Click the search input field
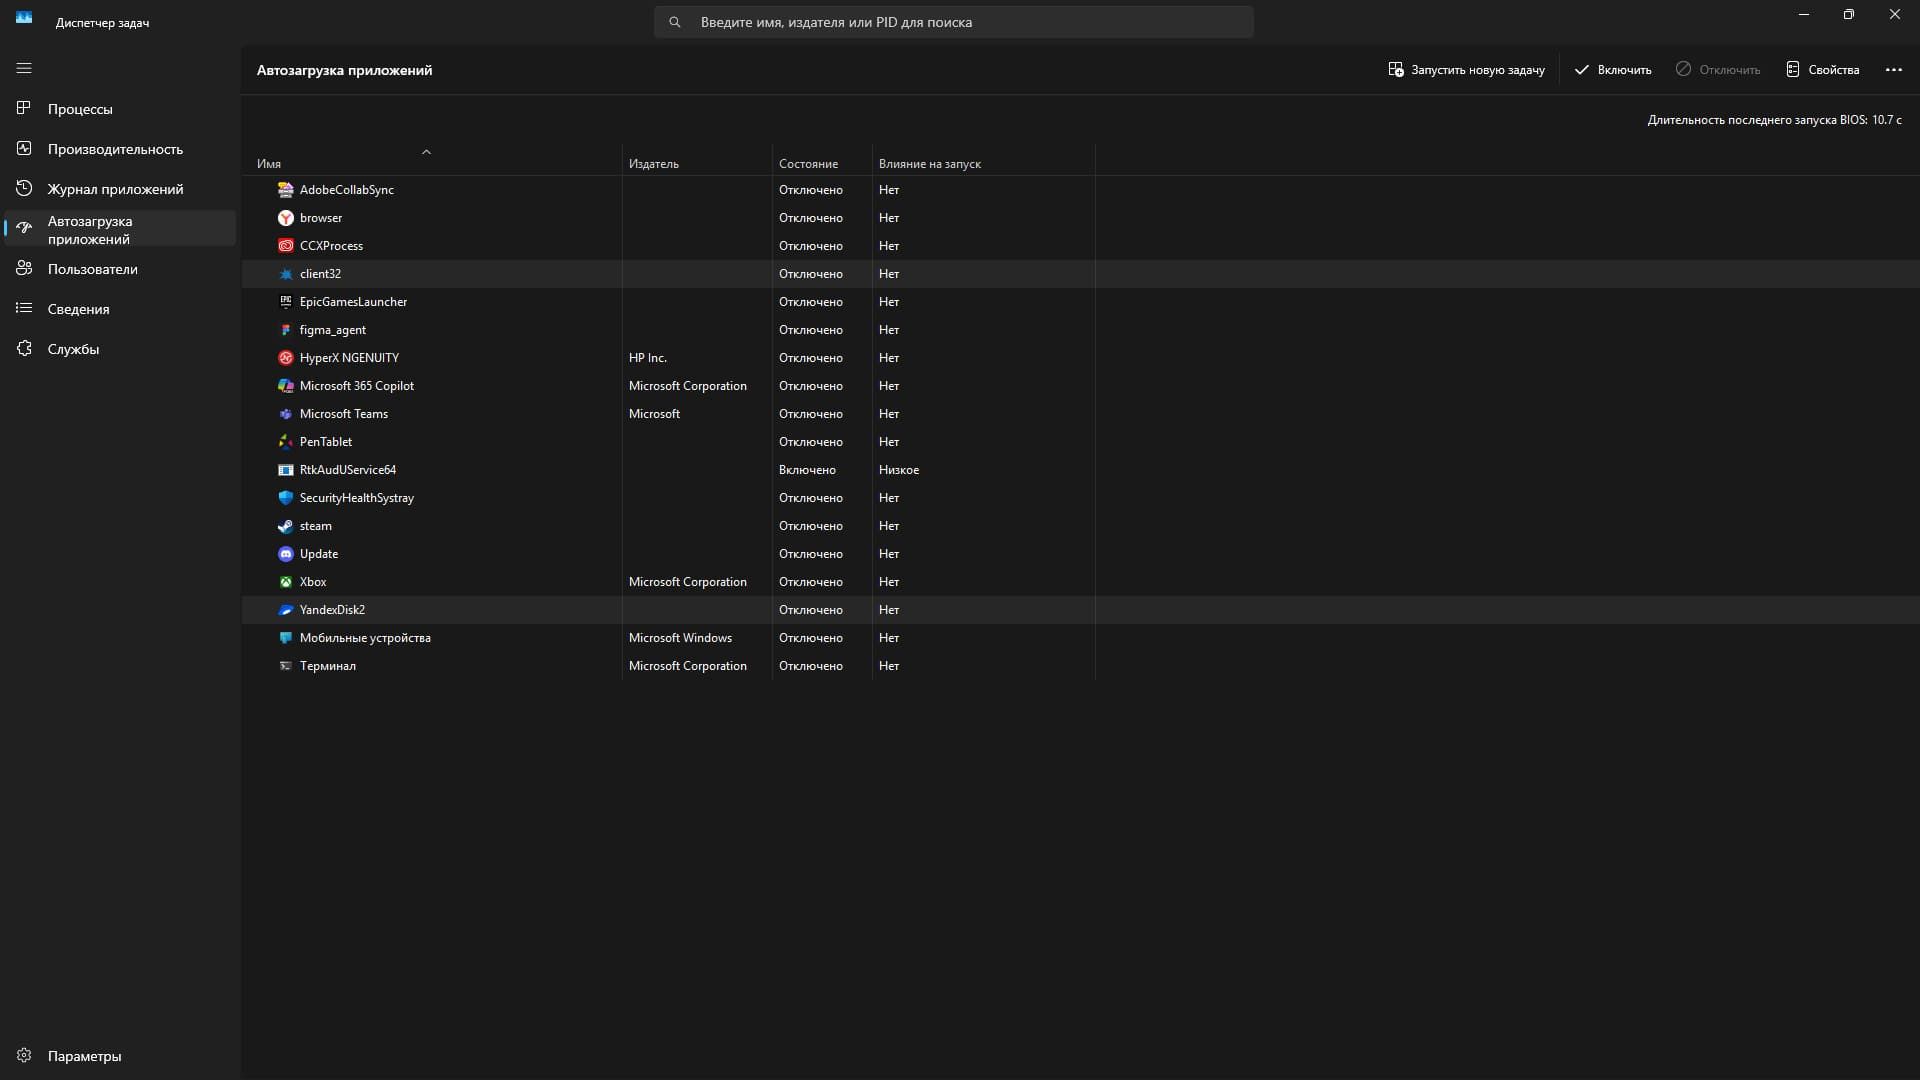Image resolution: width=1920 pixels, height=1080 pixels. point(953,22)
